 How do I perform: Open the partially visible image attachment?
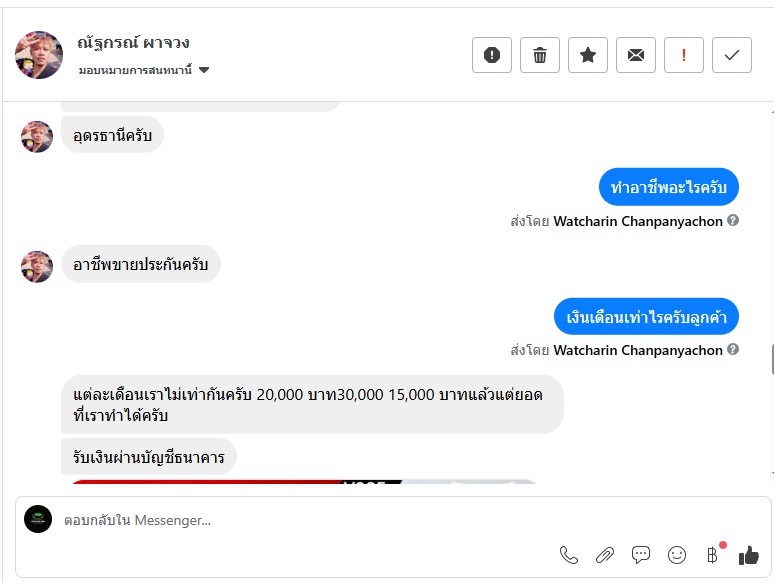pos(303,481)
